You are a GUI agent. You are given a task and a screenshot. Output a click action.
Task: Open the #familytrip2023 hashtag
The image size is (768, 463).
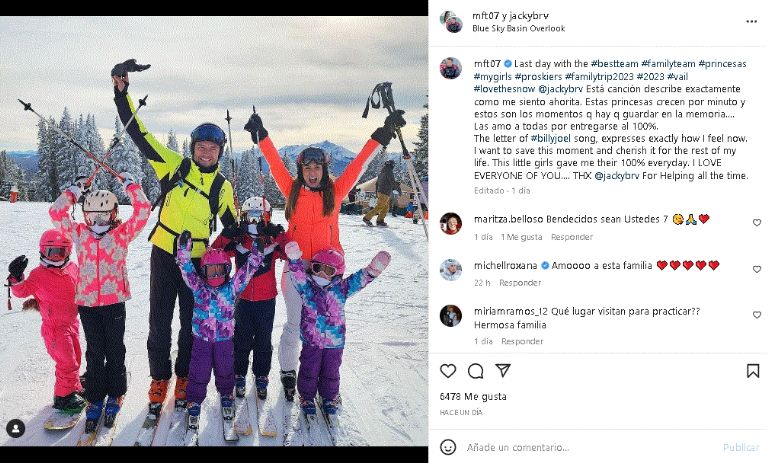tap(599, 76)
